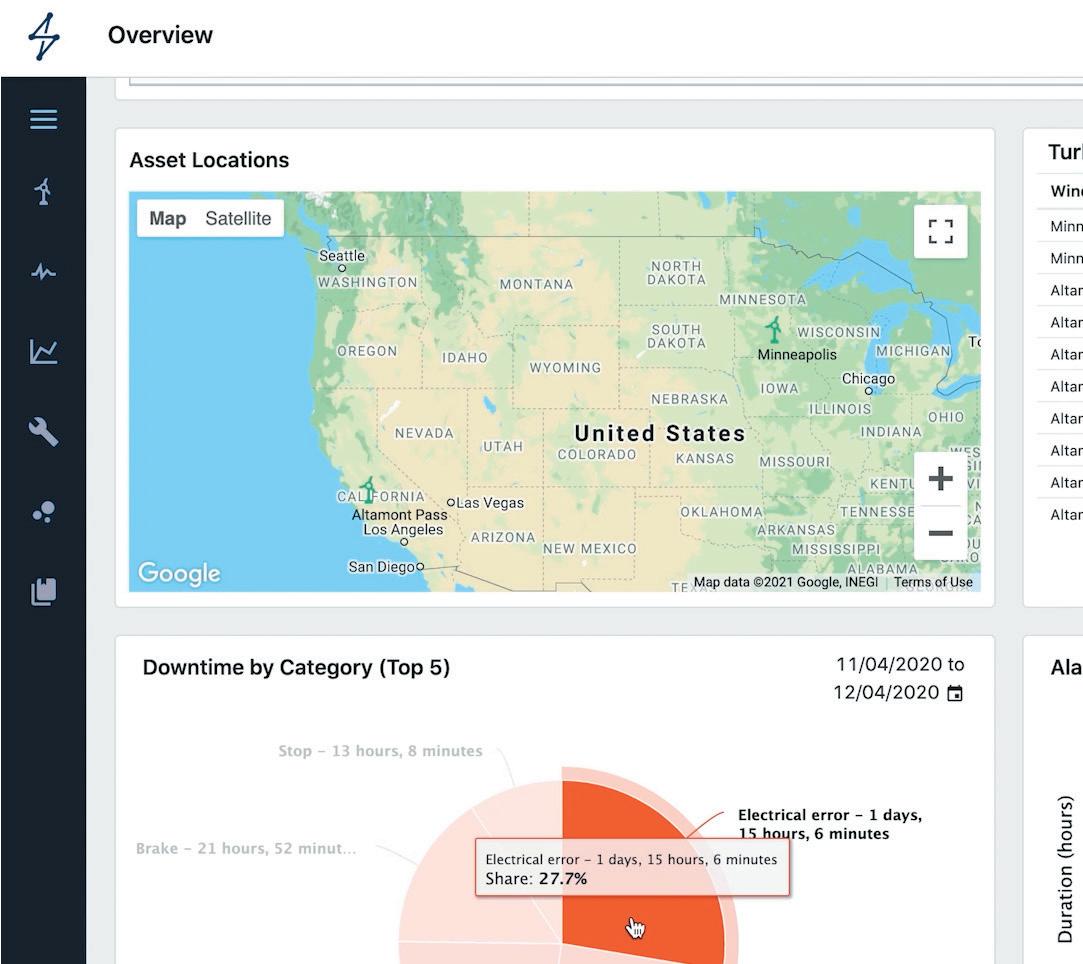Screen dimensions: 1083x964
Task: Open the bubble cluster sidebar icon
Action: pyautogui.click(x=43, y=512)
